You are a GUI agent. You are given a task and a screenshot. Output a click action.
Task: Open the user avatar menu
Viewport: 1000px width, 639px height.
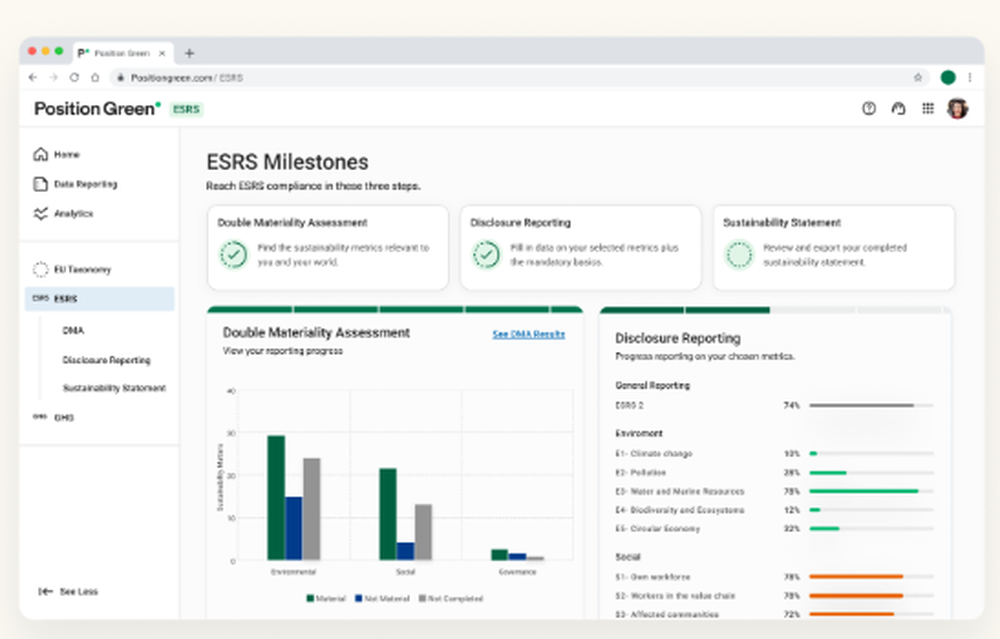(957, 108)
